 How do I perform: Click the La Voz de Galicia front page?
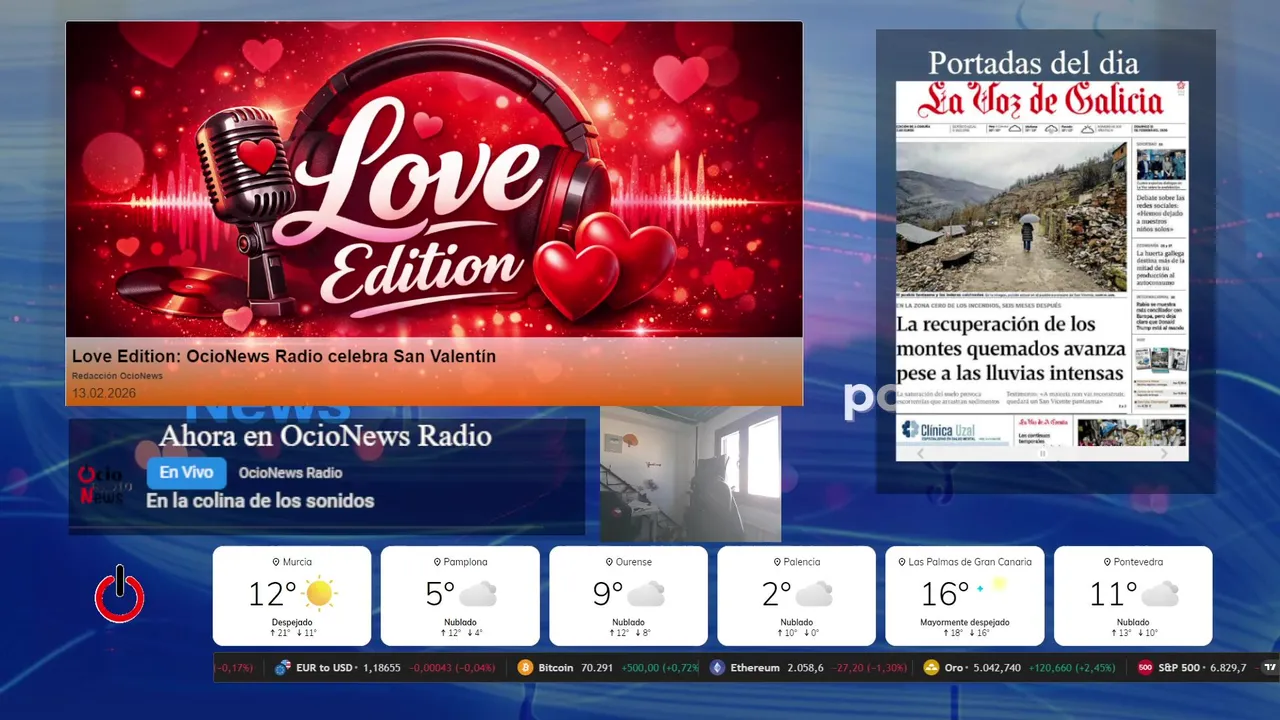[1042, 262]
